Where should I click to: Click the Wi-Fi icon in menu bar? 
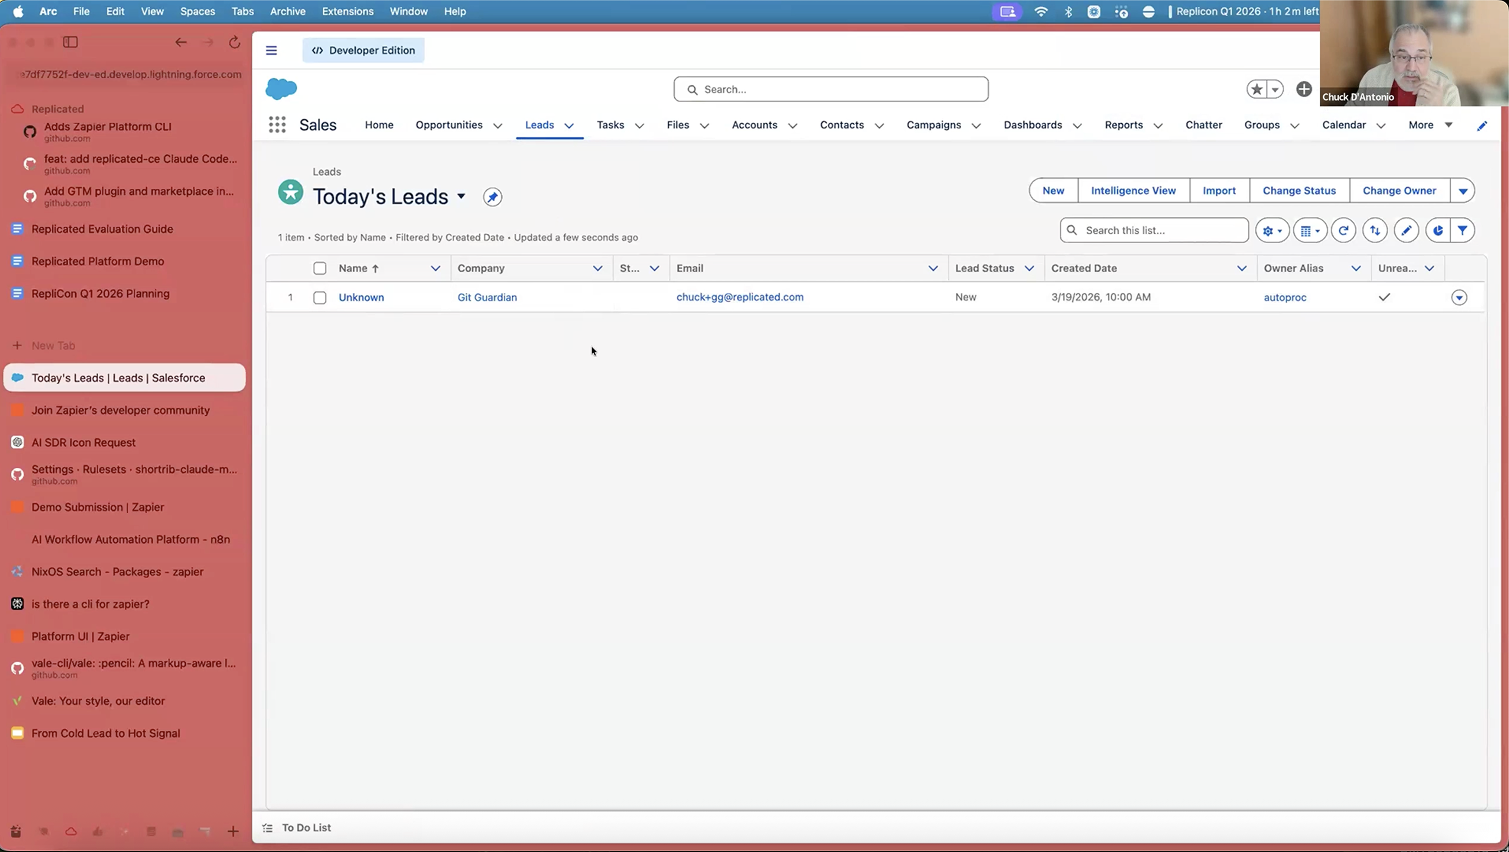click(x=1041, y=11)
